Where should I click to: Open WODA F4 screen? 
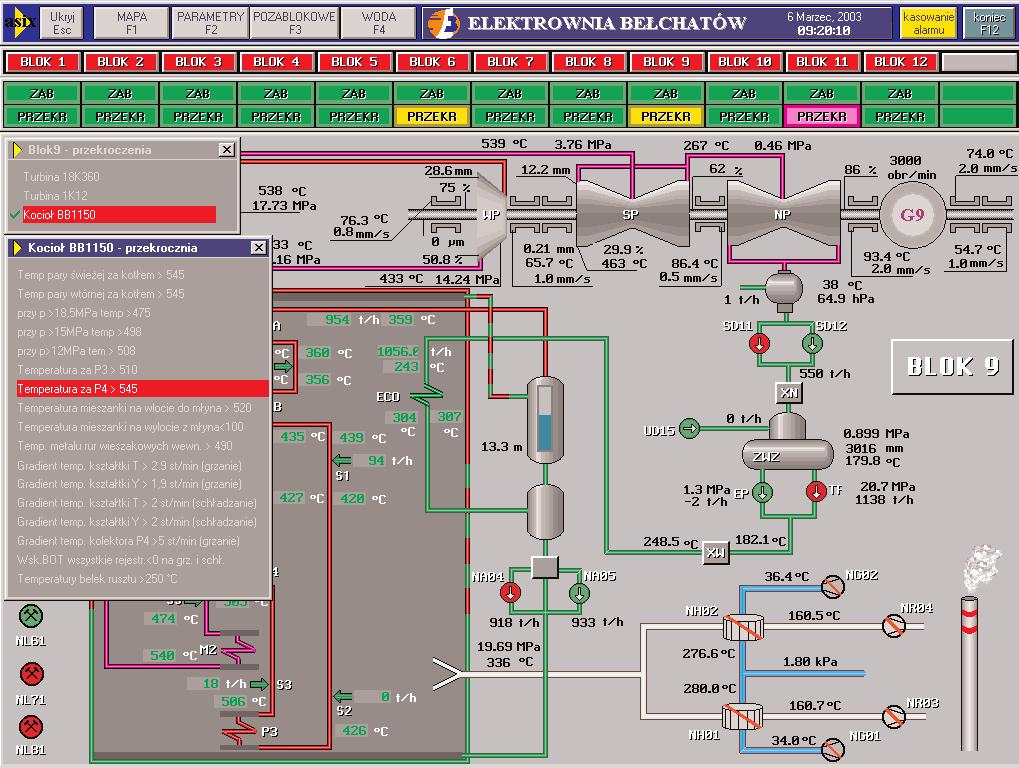[379, 23]
